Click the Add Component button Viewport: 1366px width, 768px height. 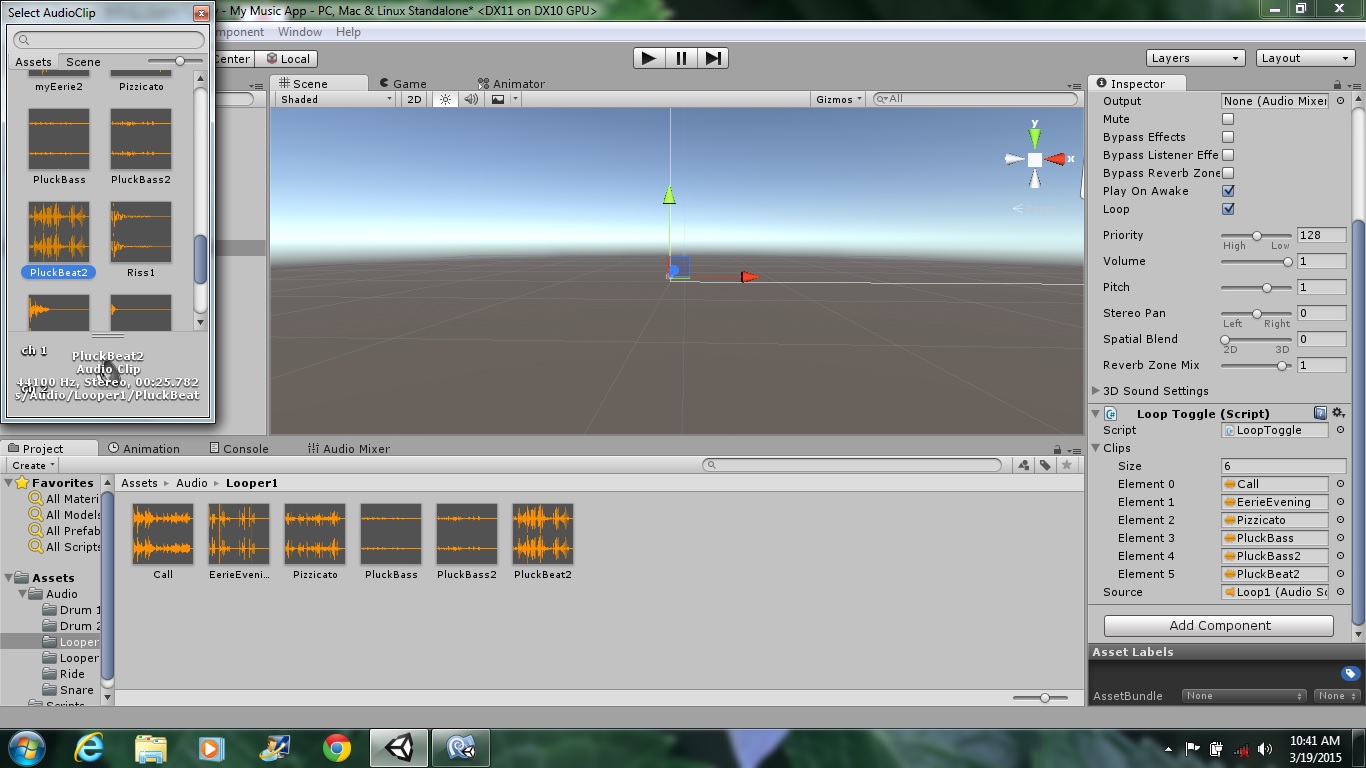pyautogui.click(x=1218, y=626)
